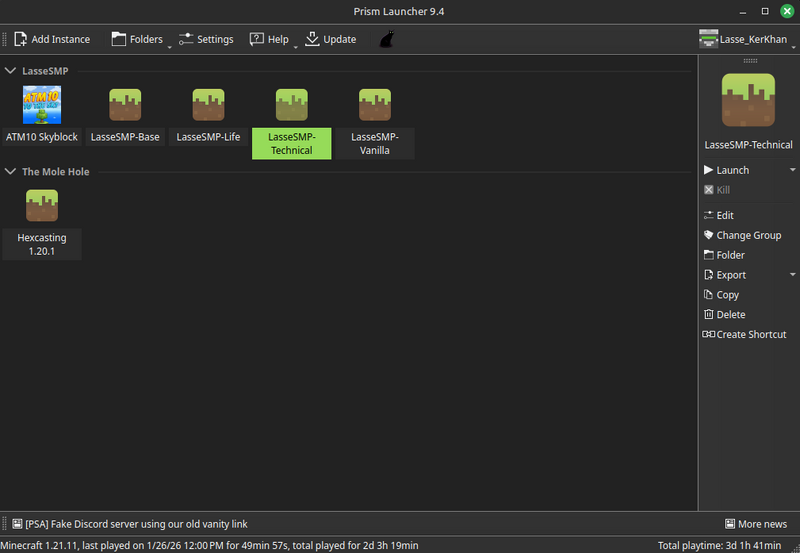This screenshot has width=800, height=553.
Task: Check for launcher Update
Action: click(x=330, y=40)
